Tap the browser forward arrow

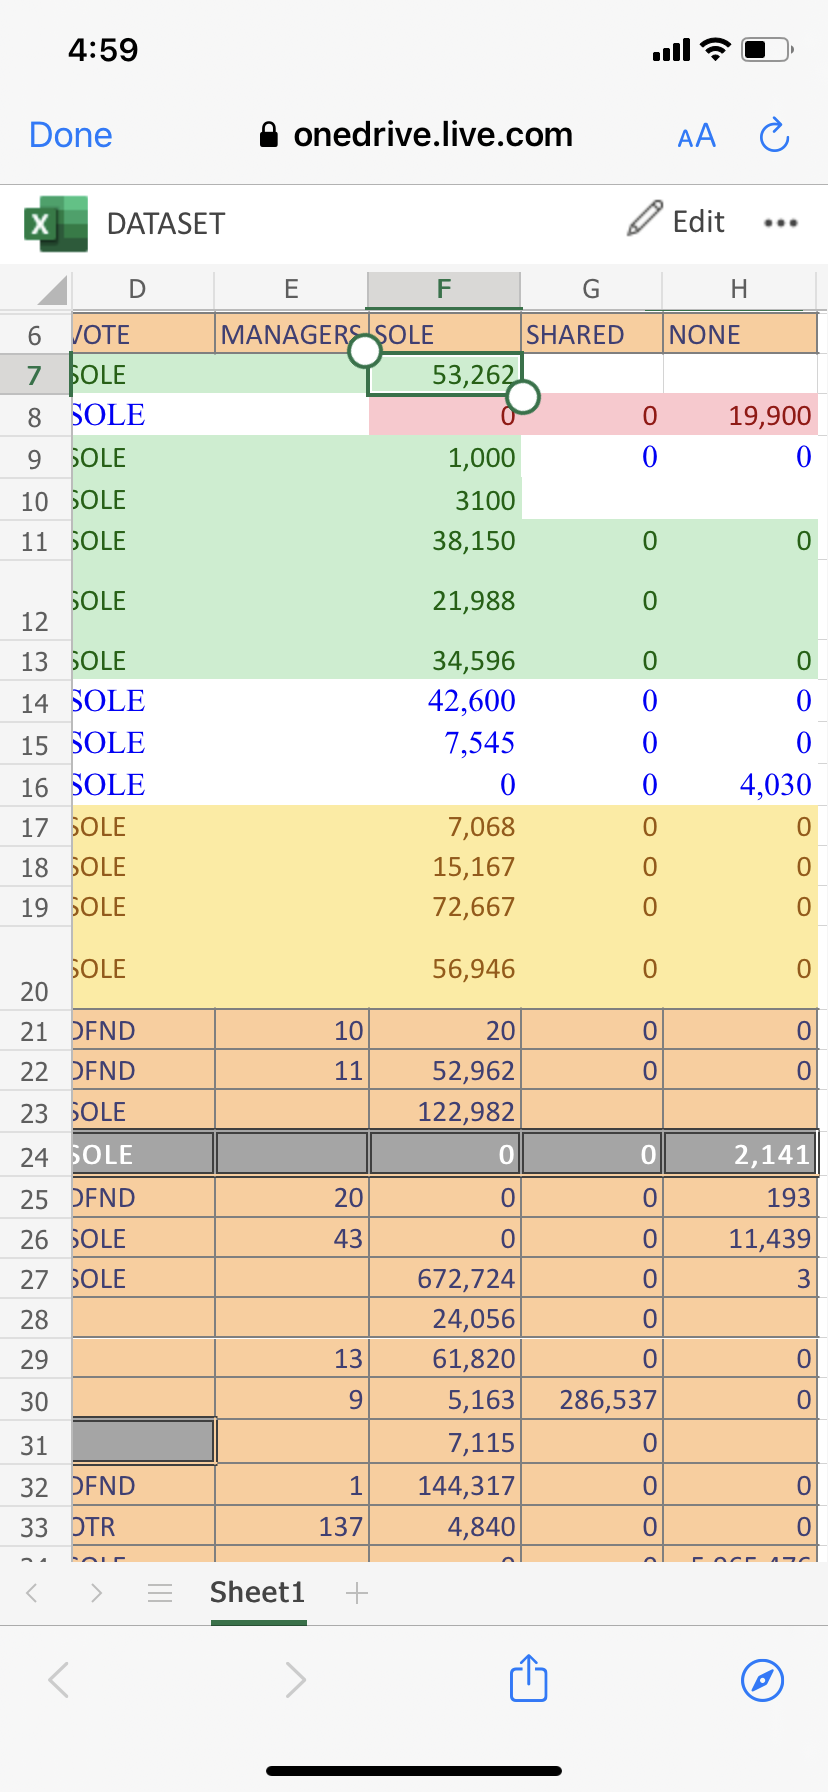[295, 1679]
